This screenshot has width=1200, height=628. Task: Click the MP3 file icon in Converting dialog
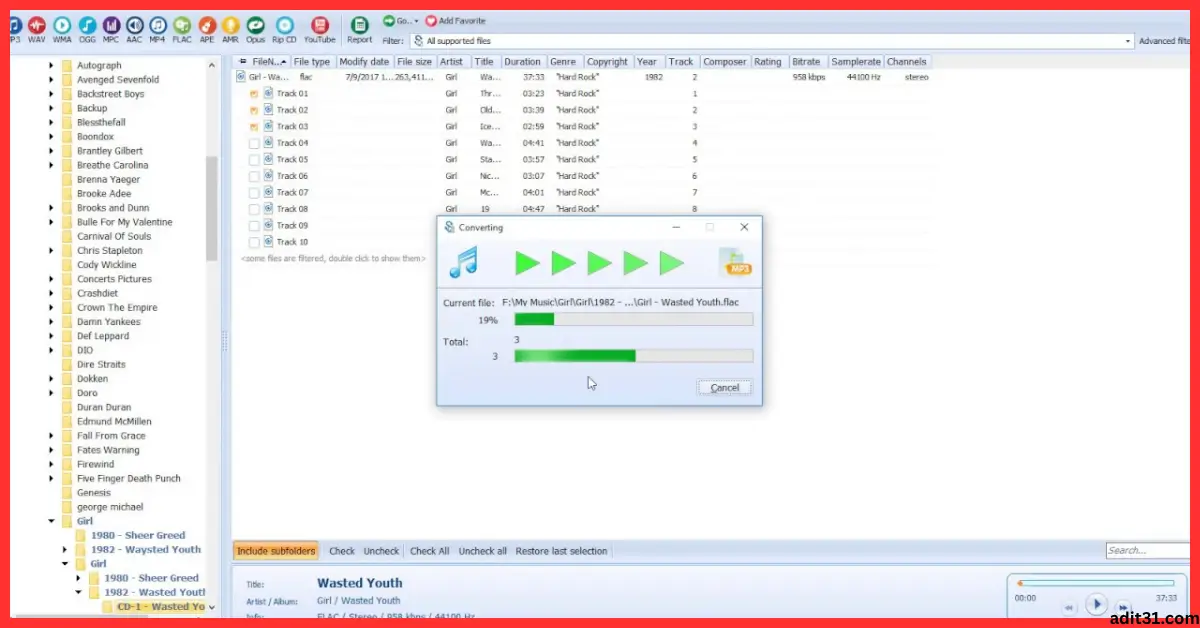[736, 263]
